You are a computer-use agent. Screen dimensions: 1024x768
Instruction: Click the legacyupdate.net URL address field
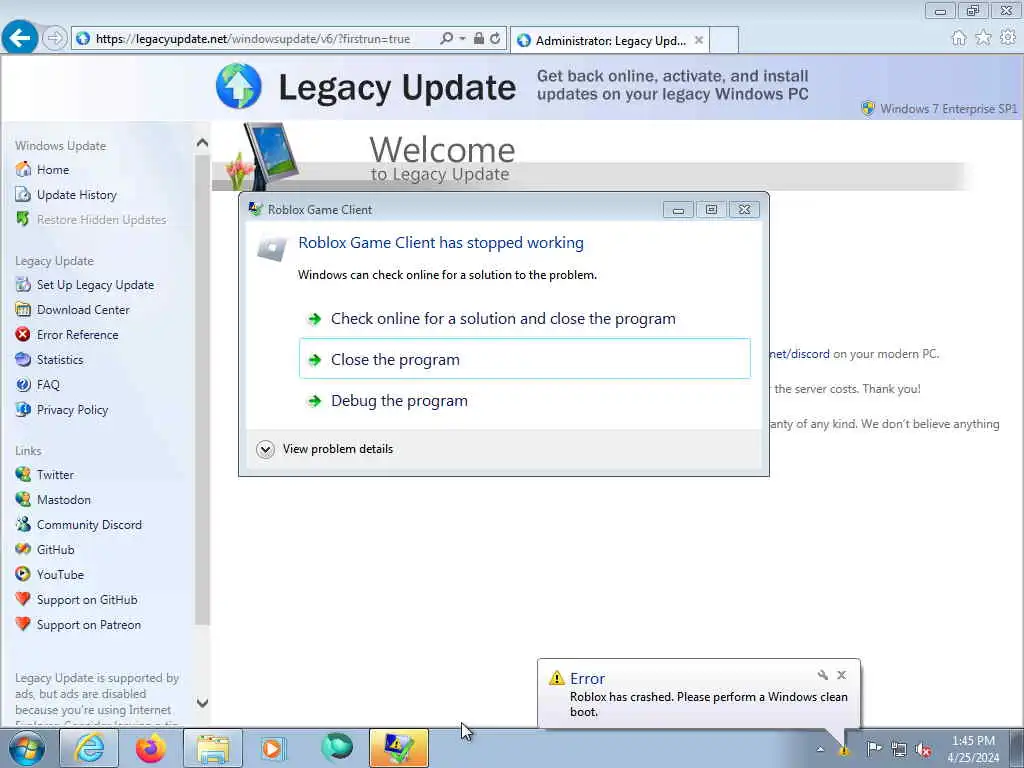pos(253,39)
